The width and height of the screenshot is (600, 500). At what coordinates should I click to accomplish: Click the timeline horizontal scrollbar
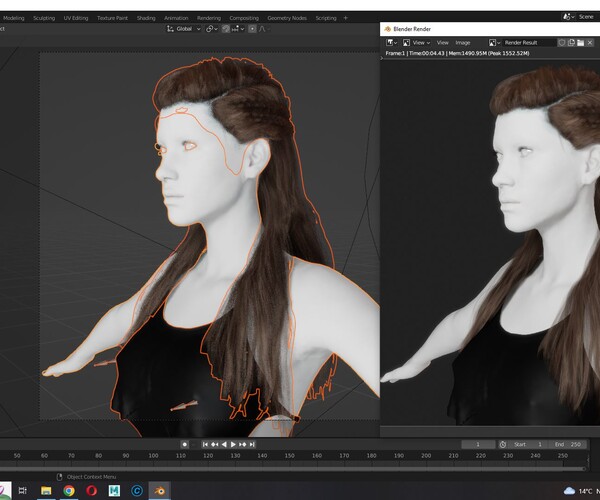coord(292,468)
